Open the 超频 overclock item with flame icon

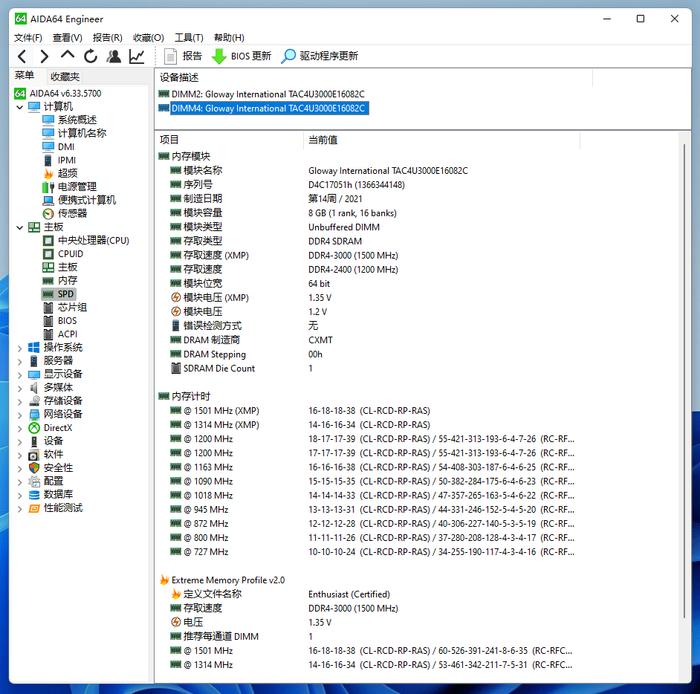tap(60, 173)
